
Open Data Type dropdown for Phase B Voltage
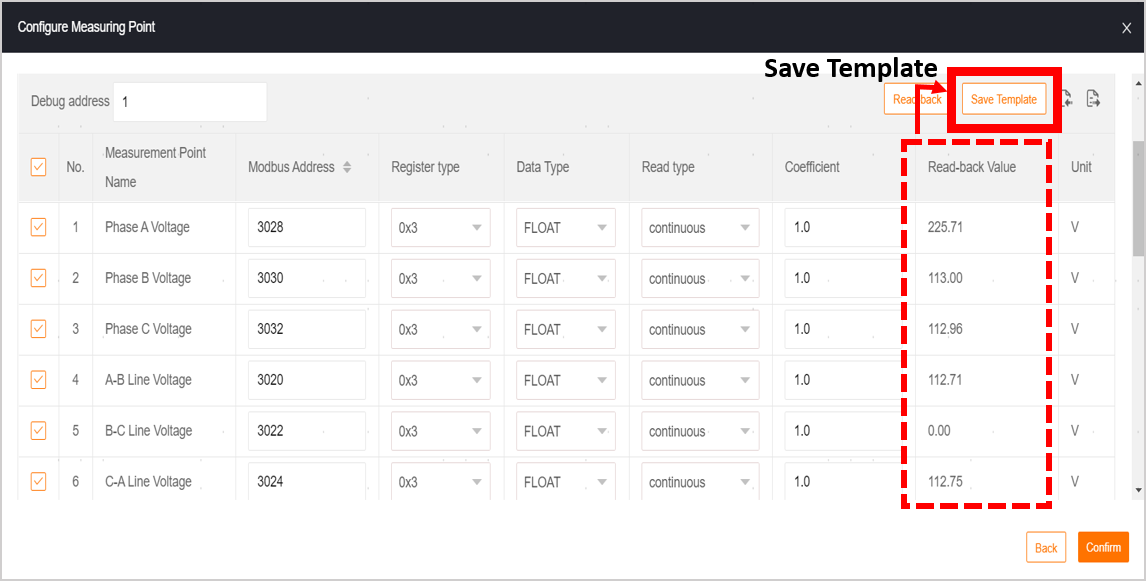pos(566,278)
